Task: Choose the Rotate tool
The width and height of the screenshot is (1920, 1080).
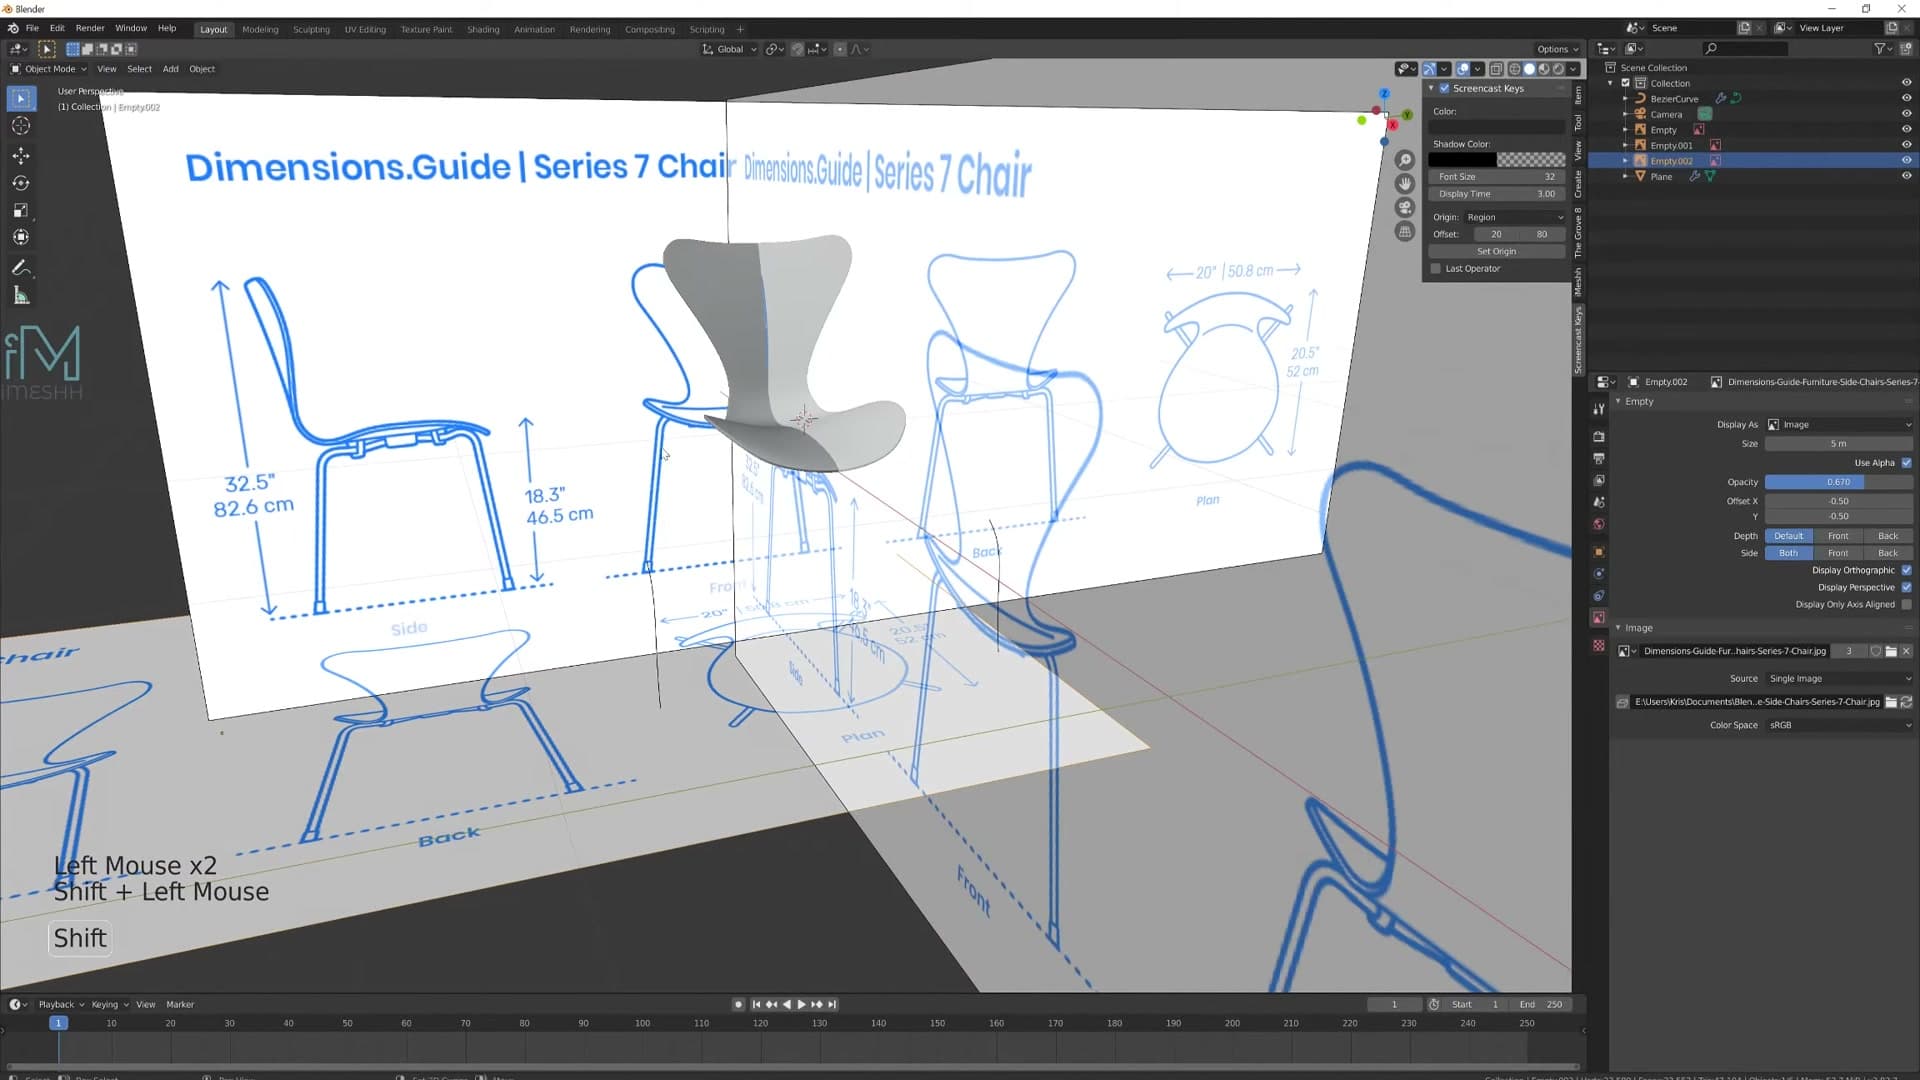Action: tap(21, 183)
